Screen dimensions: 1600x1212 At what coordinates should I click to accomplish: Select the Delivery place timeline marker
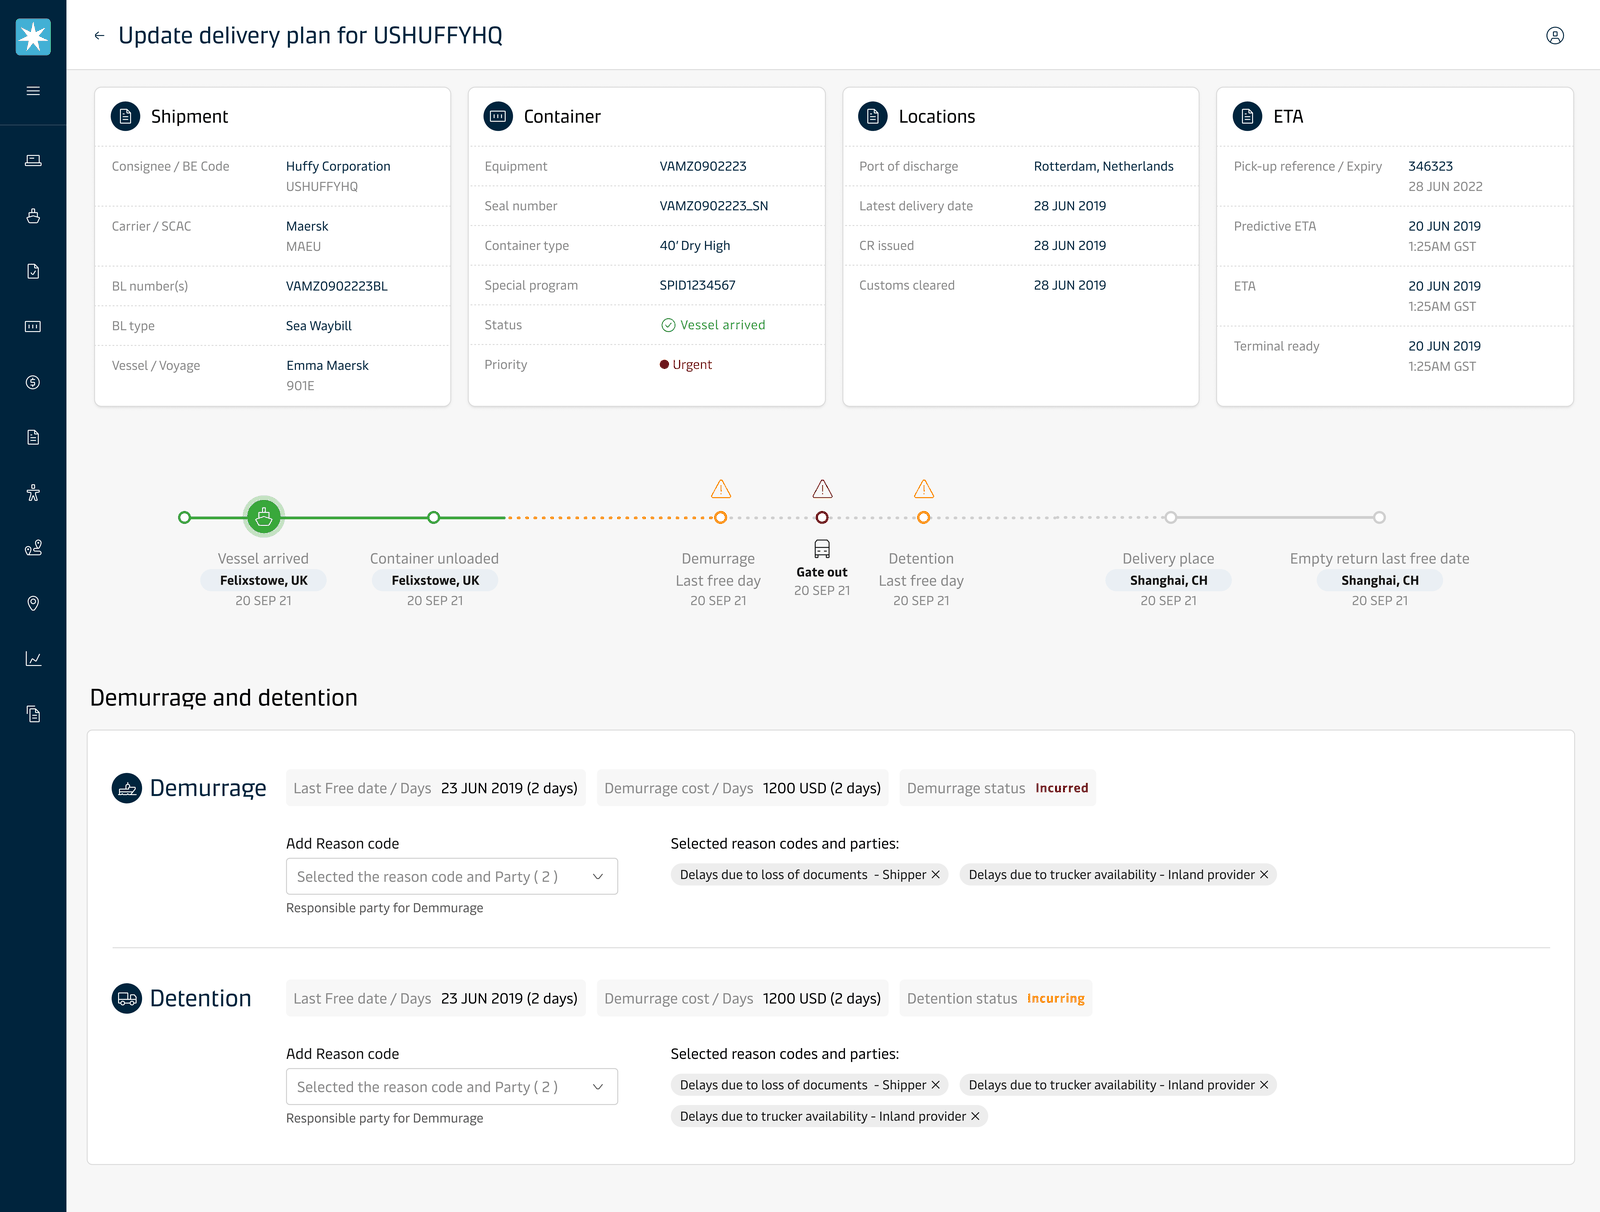click(x=1170, y=517)
